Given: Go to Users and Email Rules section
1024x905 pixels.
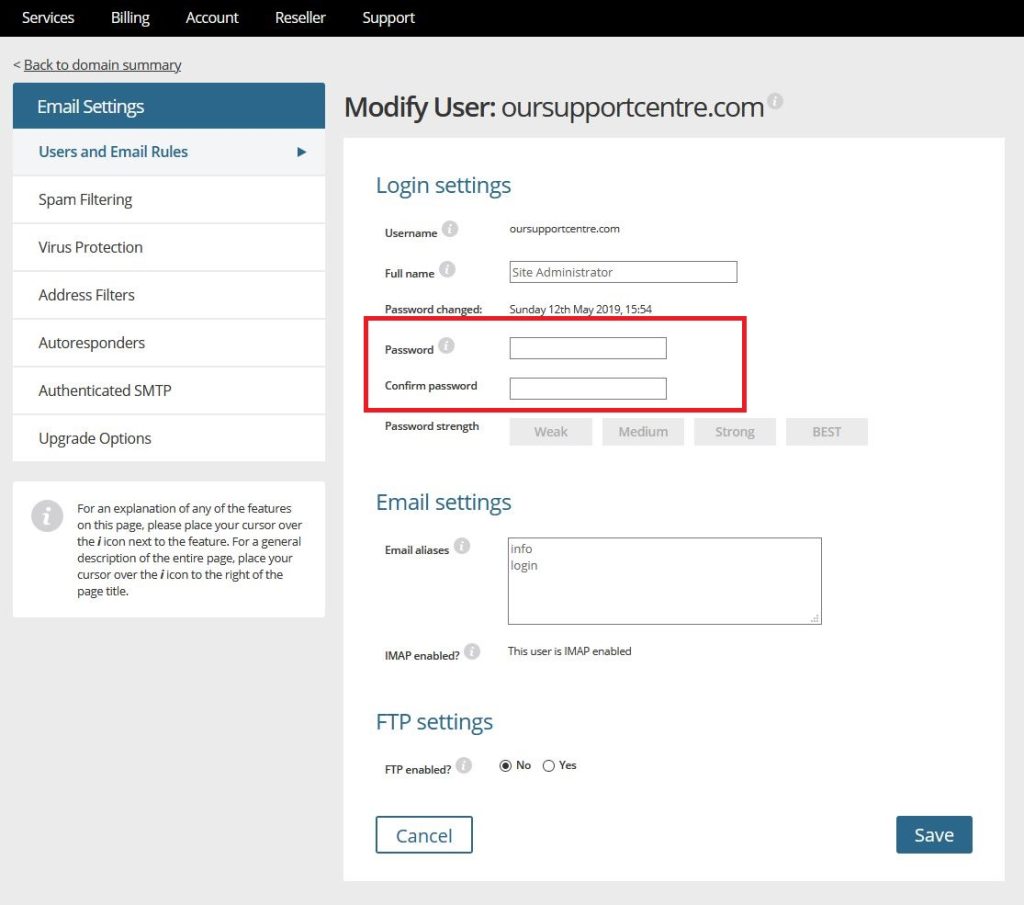Looking at the screenshot, I should point(168,152).
